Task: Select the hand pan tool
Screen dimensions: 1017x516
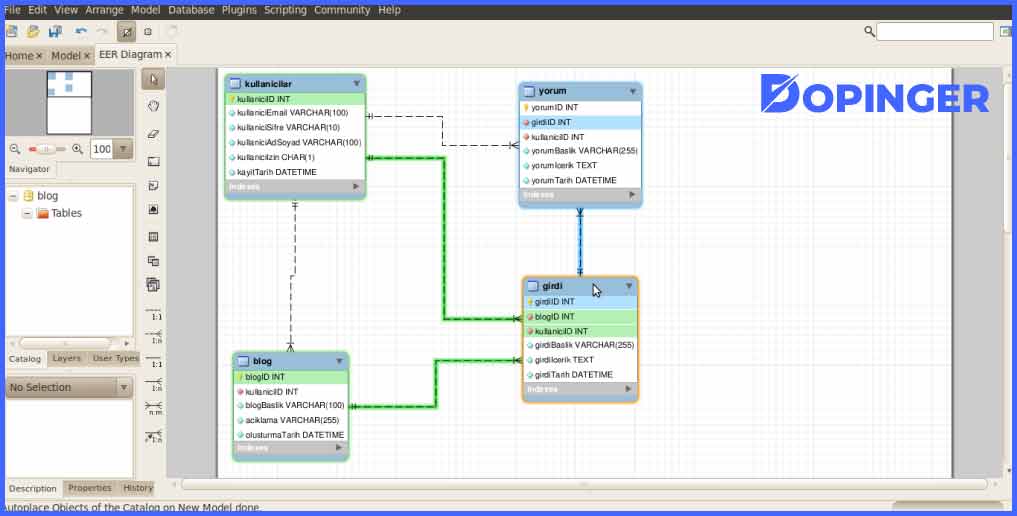Action: 153,106
